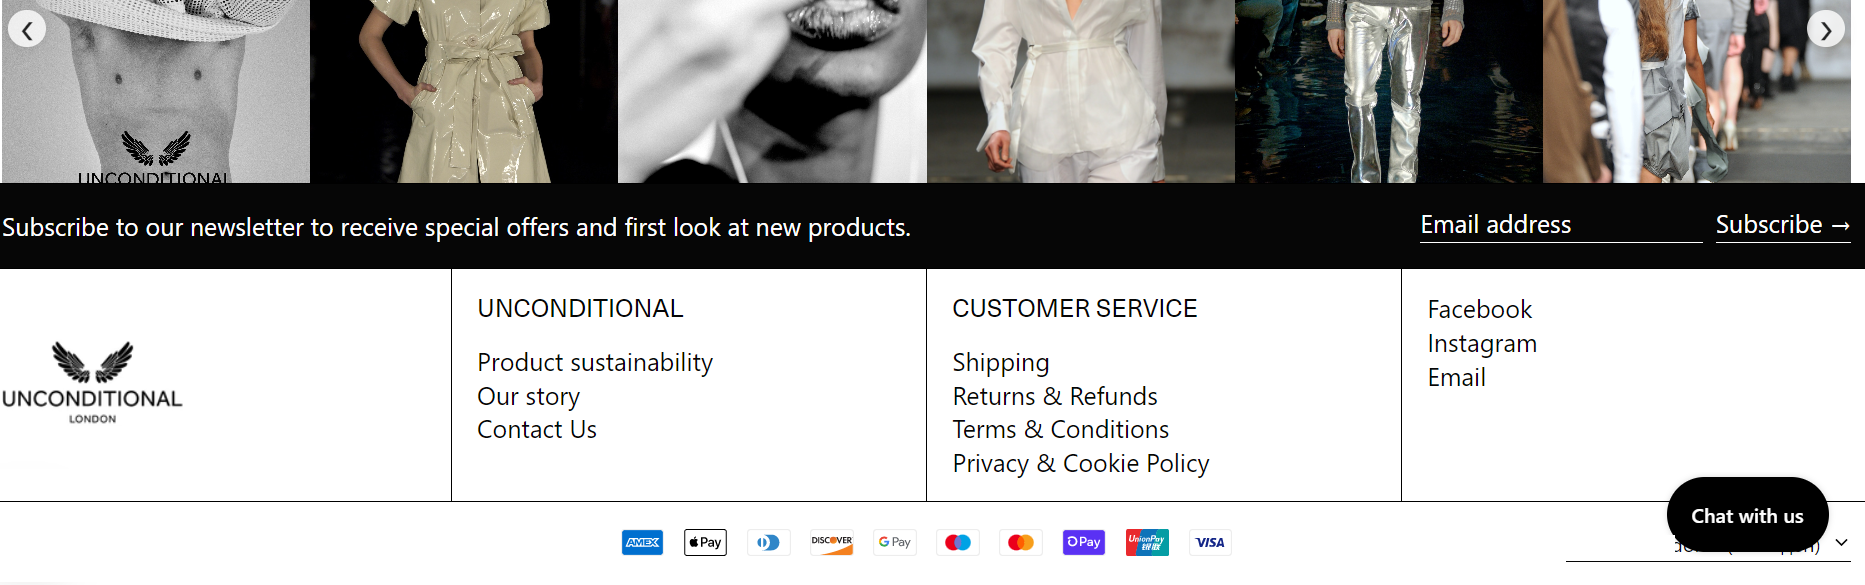Visit the Instagram link
Screen dimensions: 1865x585
1482,344
